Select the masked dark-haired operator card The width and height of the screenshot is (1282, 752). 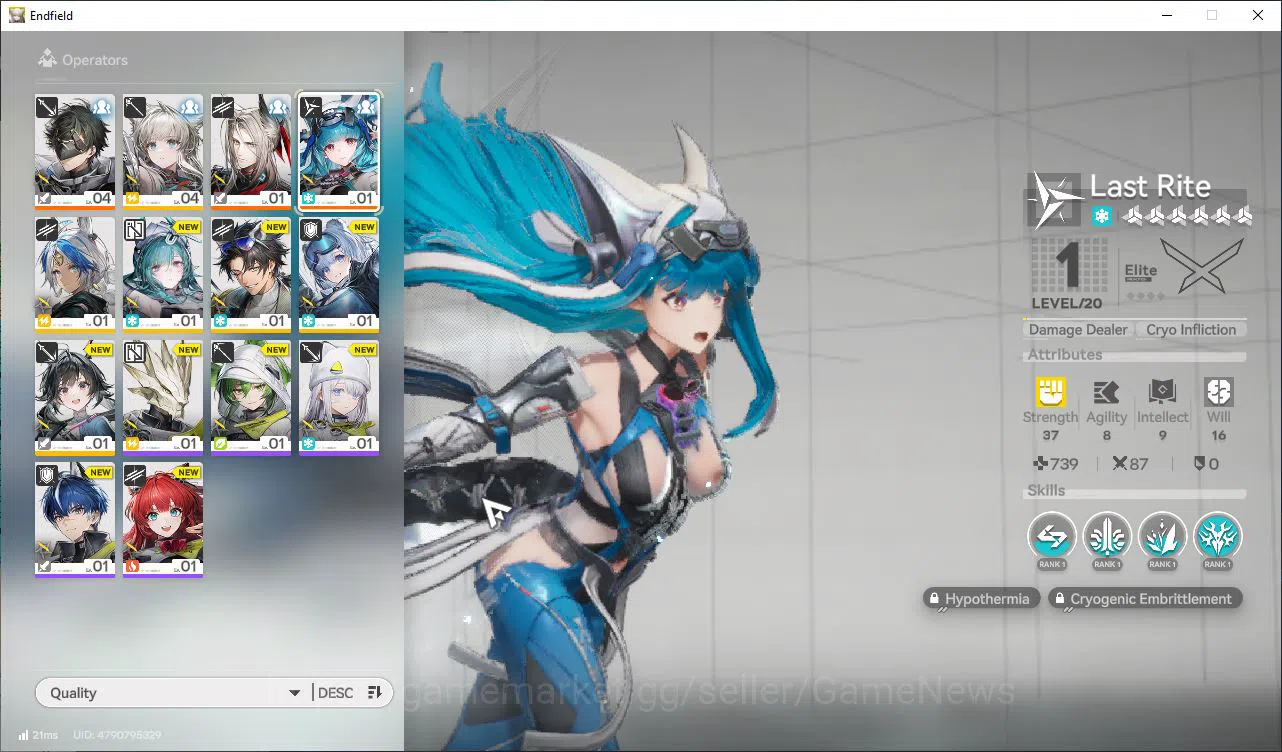[75, 151]
